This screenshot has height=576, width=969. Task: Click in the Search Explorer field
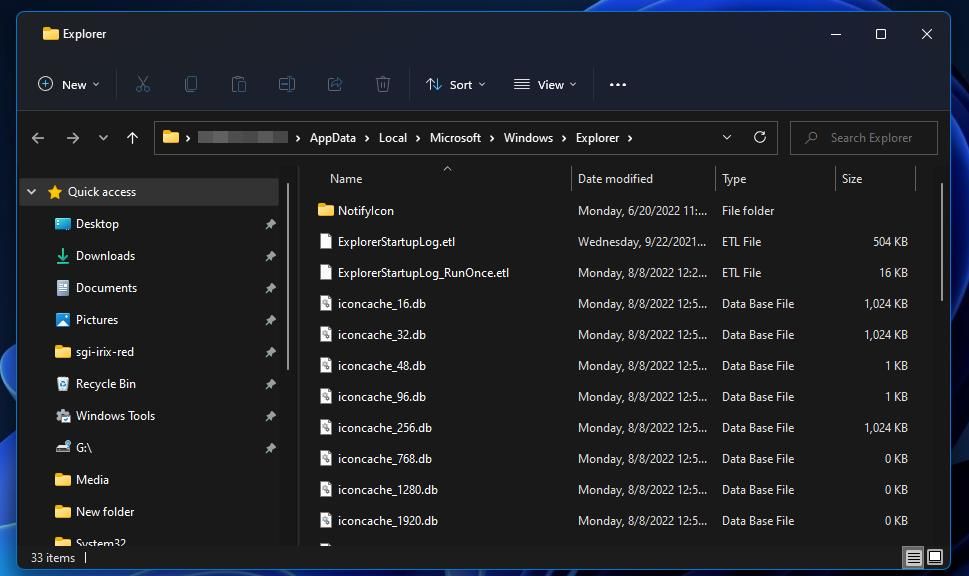(864, 138)
